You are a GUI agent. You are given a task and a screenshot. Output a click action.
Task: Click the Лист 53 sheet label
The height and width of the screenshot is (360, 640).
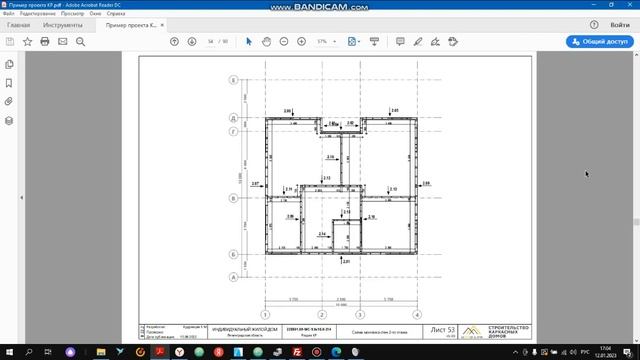click(x=442, y=330)
